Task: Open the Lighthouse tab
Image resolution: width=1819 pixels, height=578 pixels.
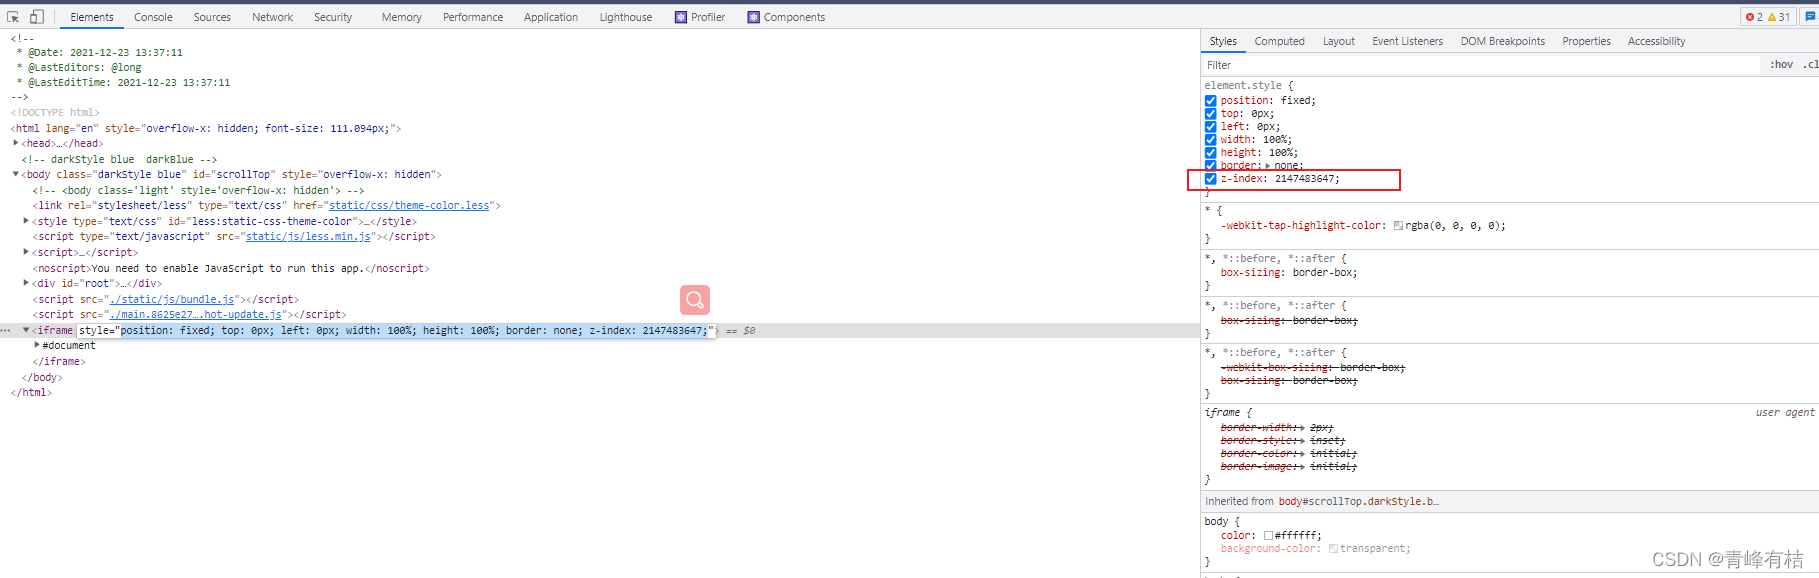Action: (626, 17)
